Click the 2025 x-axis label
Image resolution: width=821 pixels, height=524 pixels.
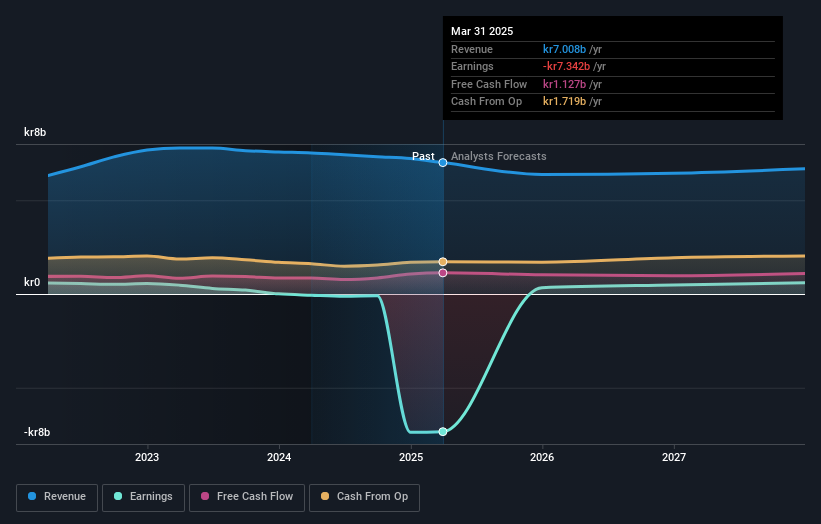[411, 458]
